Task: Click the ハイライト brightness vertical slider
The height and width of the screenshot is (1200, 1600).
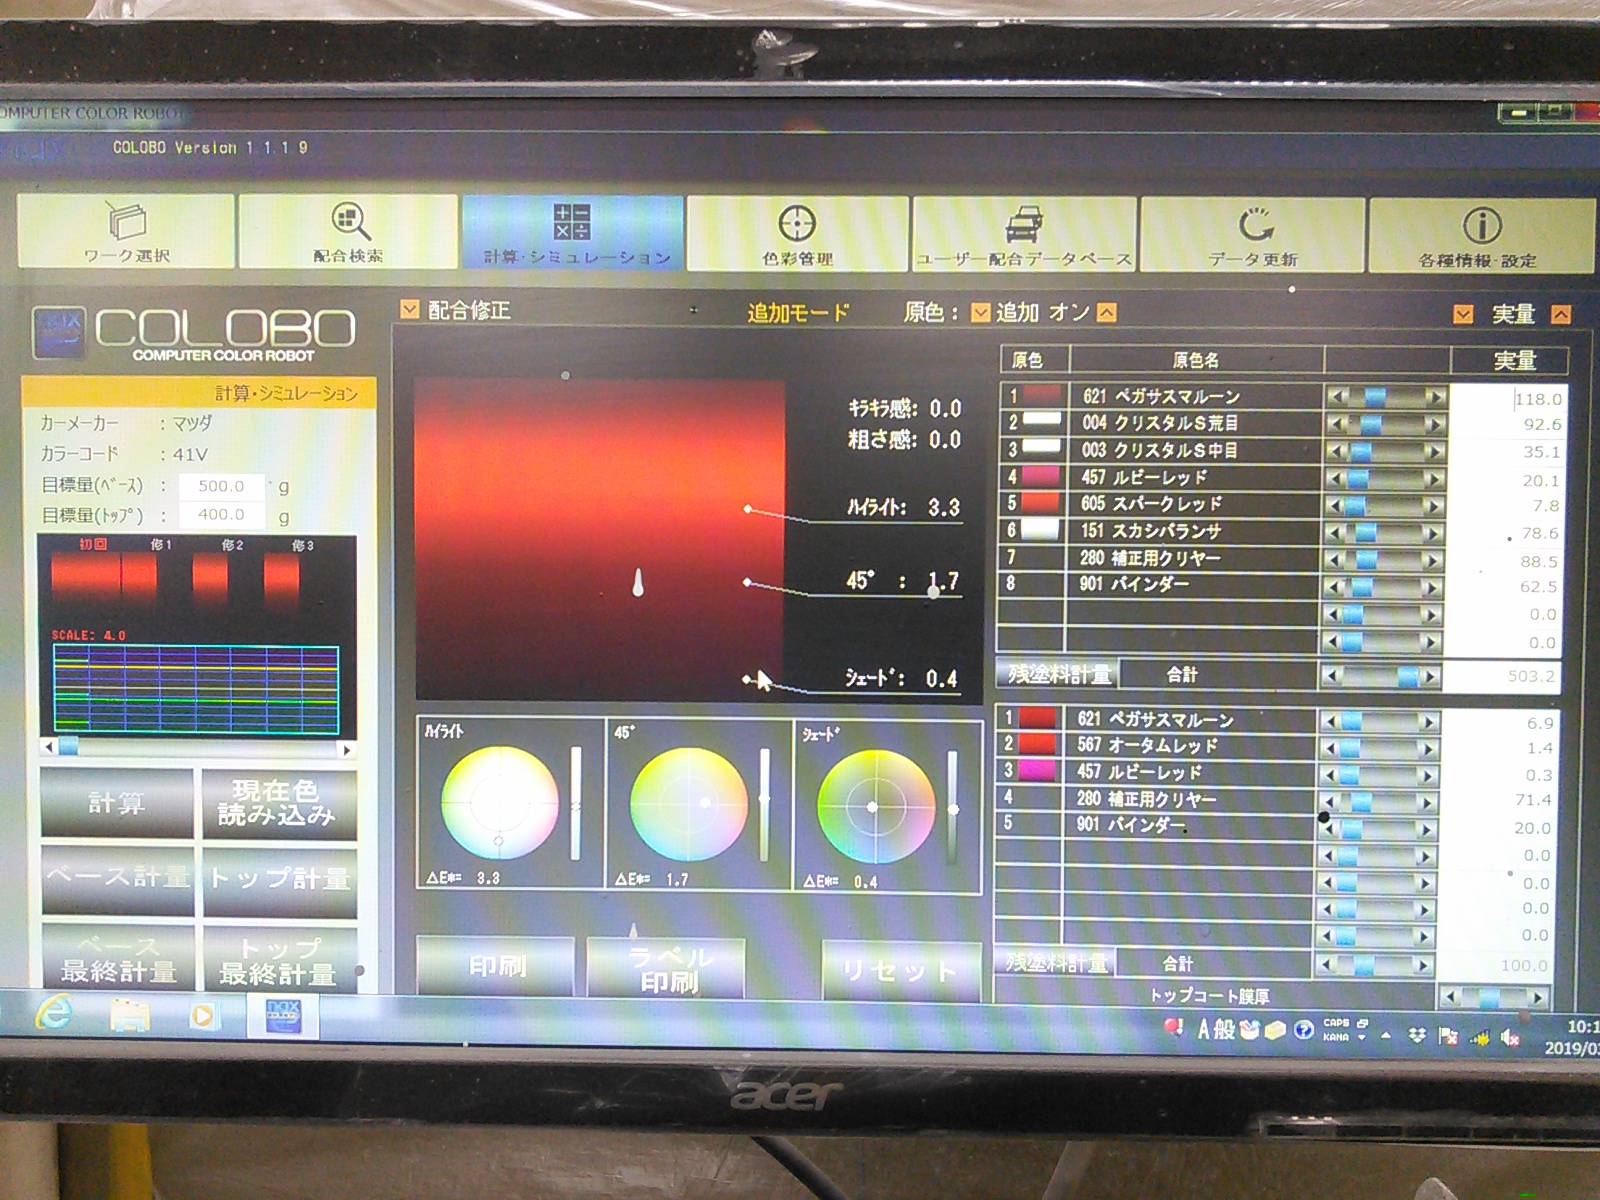Action: pyautogui.click(x=575, y=803)
